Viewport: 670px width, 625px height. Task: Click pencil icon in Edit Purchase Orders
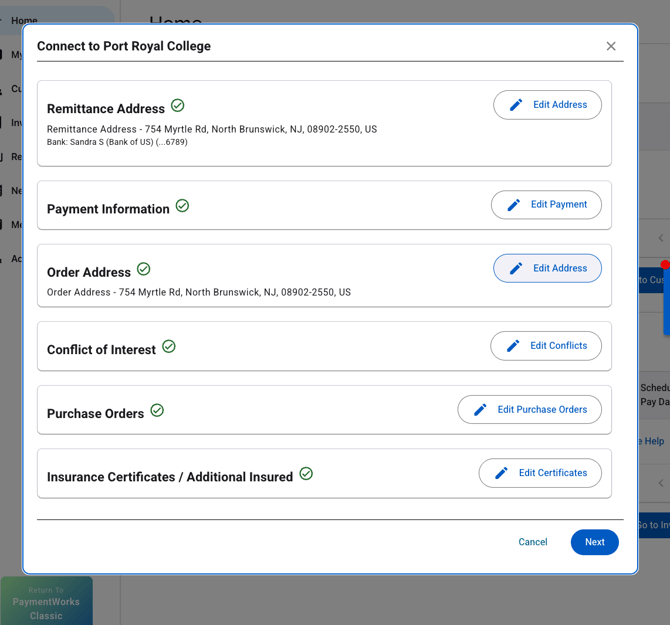[x=480, y=410]
